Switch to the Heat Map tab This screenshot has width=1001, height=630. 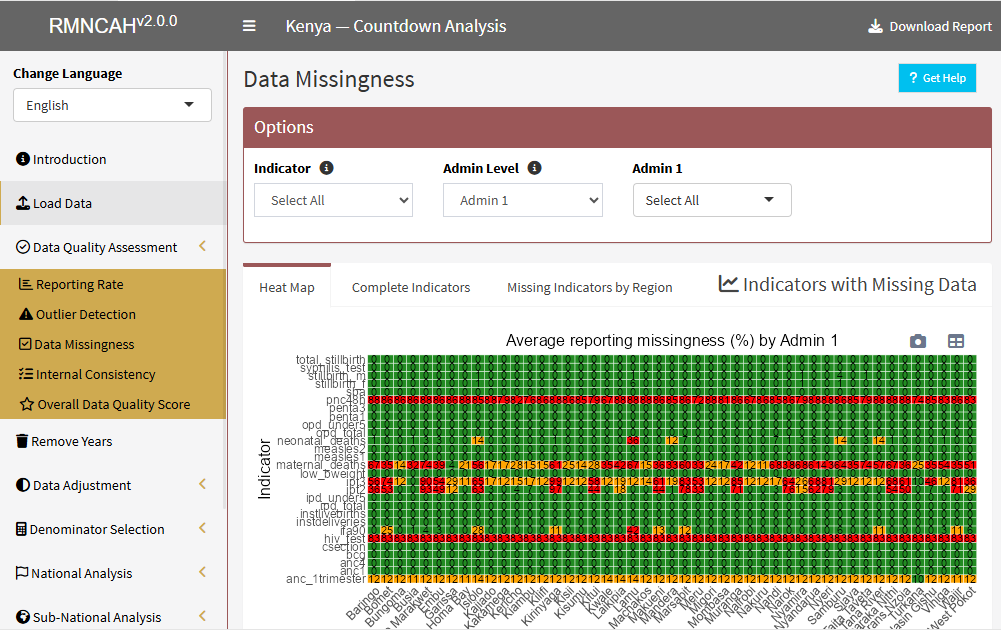[287, 287]
